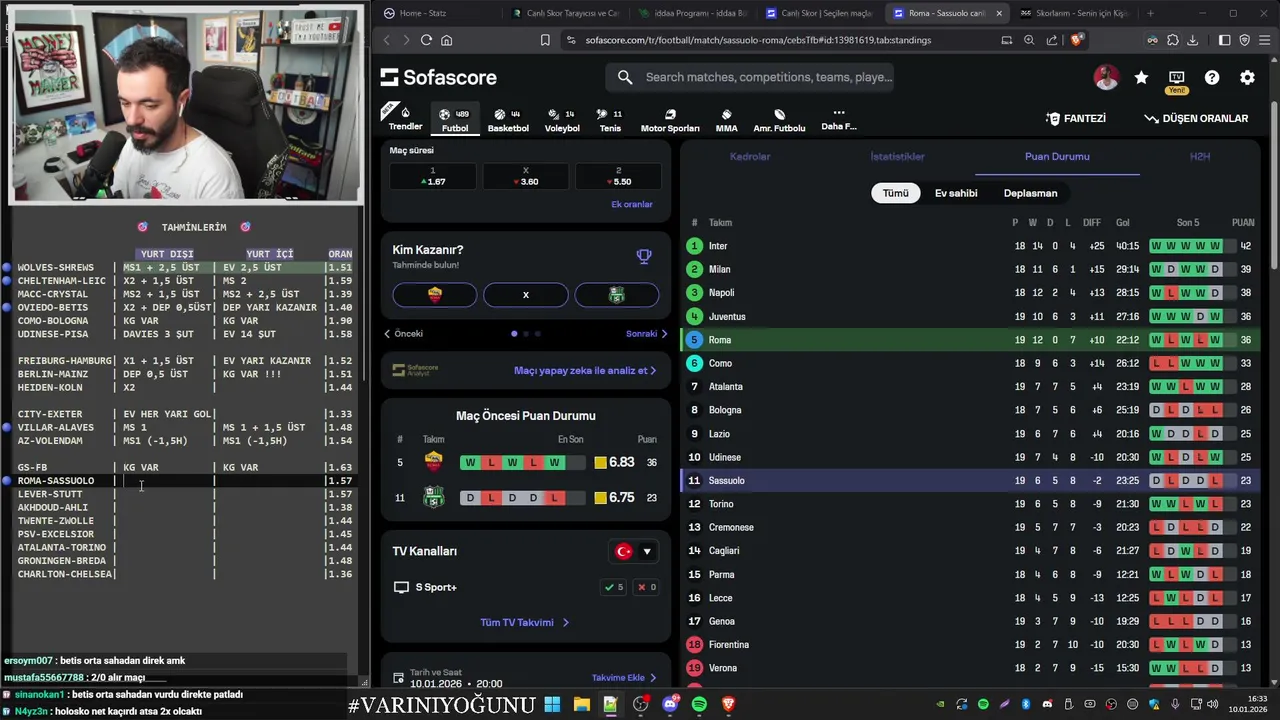This screenshot has height=720, width=1280.
Task: Switch to the Kadrolar tab
Action: [750, 157]
